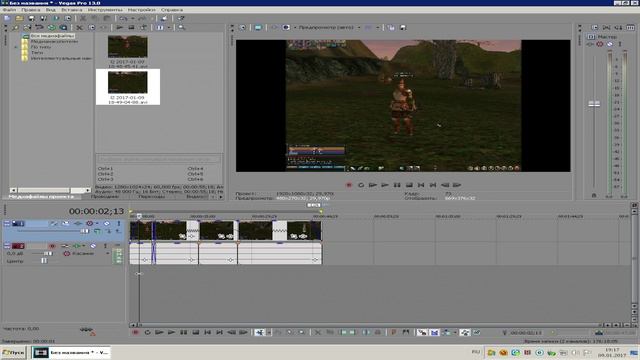Click the Search media magnifier icon
Screen dimensions: 640x360
pyautogui.click(x=181, y=28)
